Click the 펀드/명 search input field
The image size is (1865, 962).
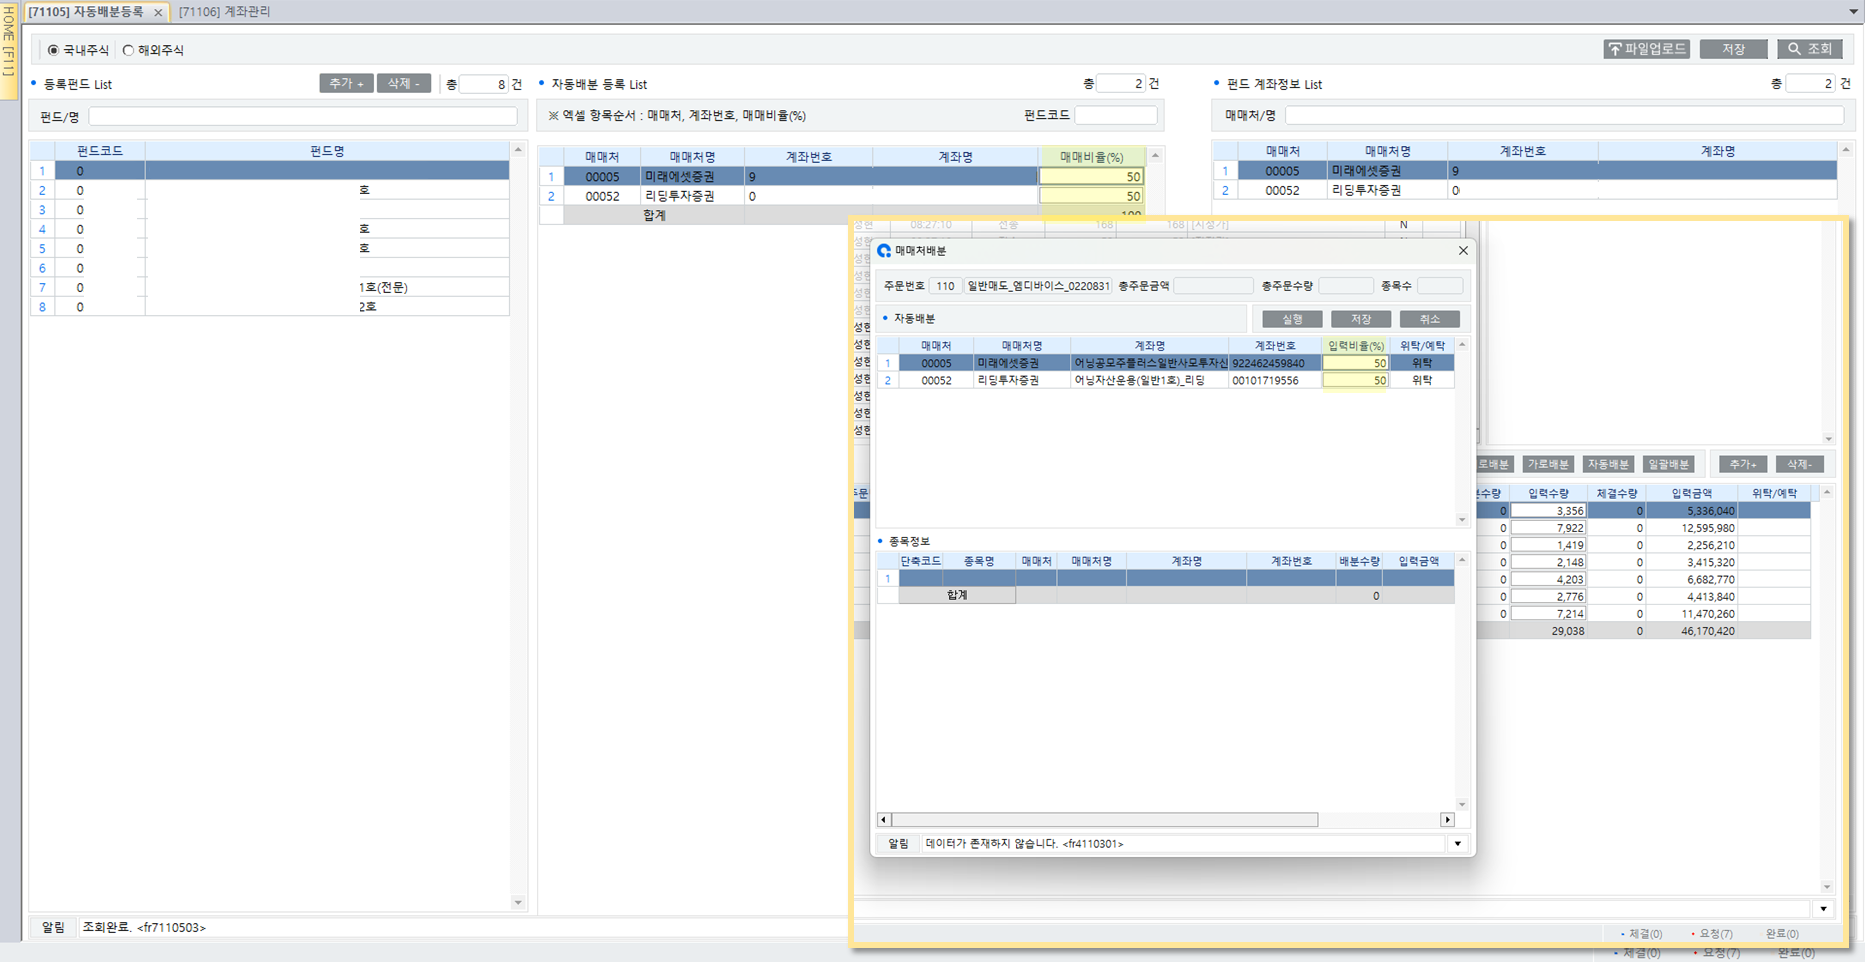pyautogui.click(x=302, y=117)
